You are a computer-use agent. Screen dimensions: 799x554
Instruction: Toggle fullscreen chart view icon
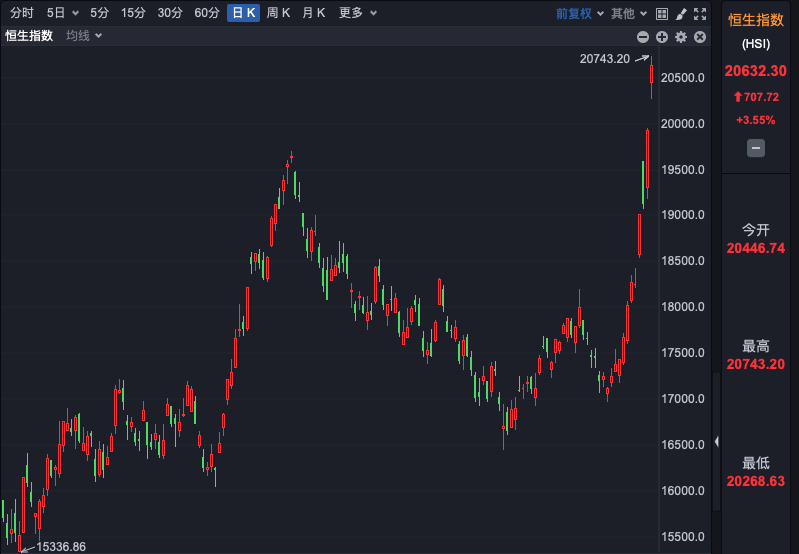[700, 14]
